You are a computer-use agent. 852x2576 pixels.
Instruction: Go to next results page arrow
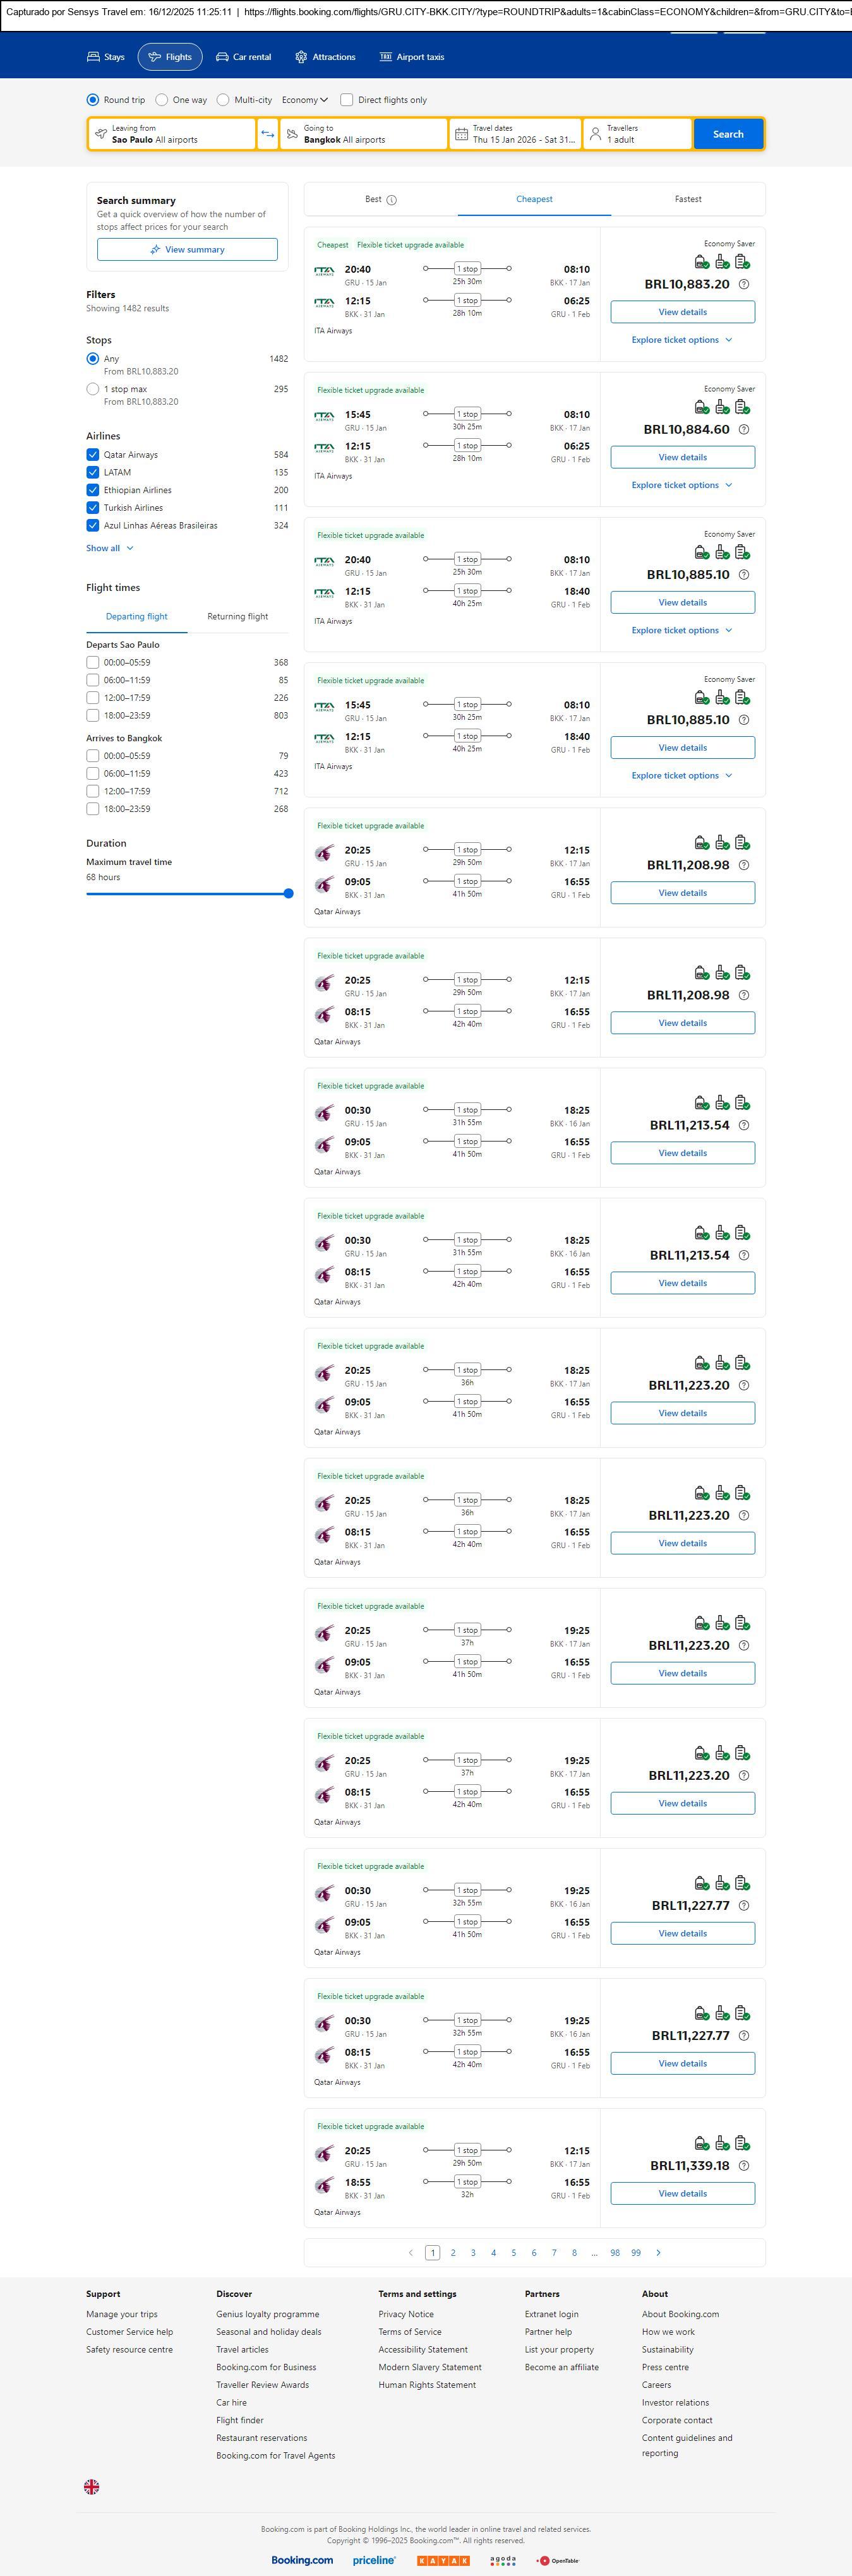658,2252
